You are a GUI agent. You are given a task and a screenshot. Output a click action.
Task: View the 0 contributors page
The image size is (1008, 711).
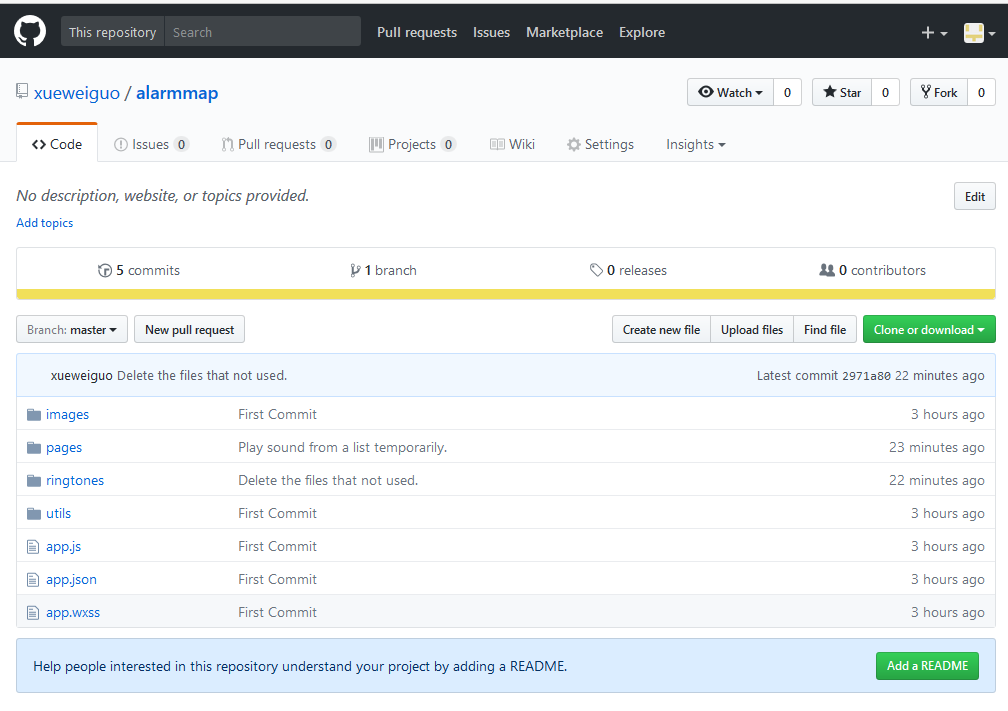[x=872, y=271]
